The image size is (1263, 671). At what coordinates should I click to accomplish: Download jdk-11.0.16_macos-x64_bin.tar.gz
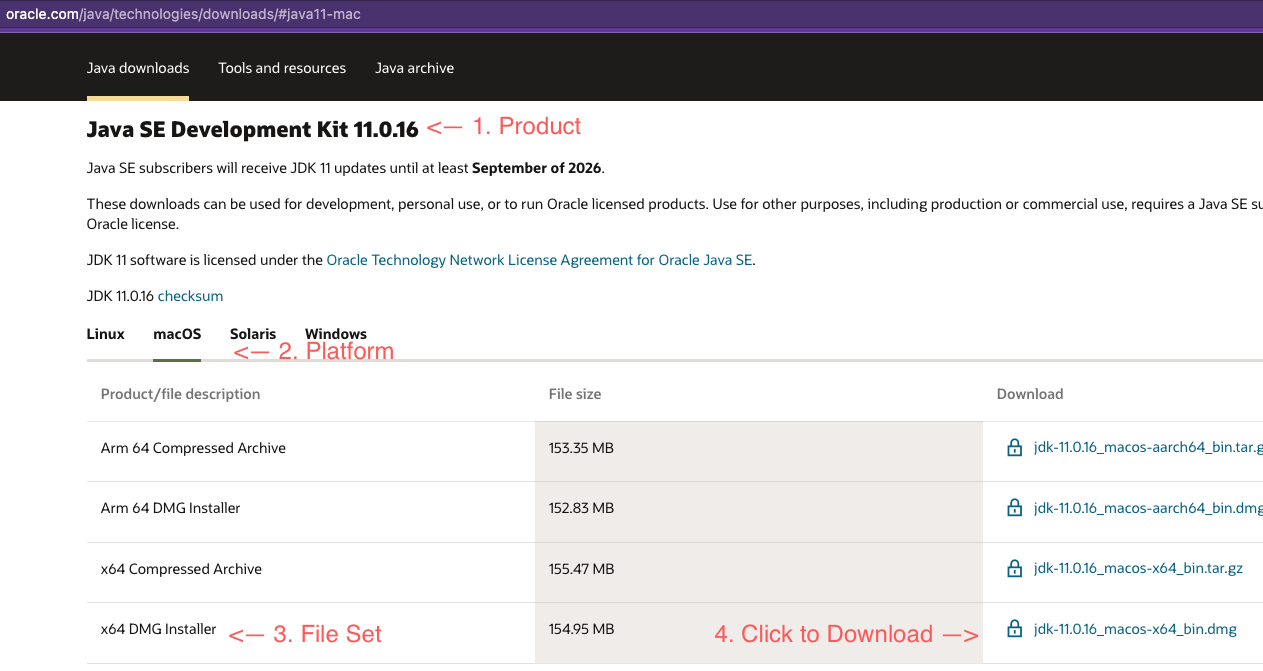[x=1138, y=568]
